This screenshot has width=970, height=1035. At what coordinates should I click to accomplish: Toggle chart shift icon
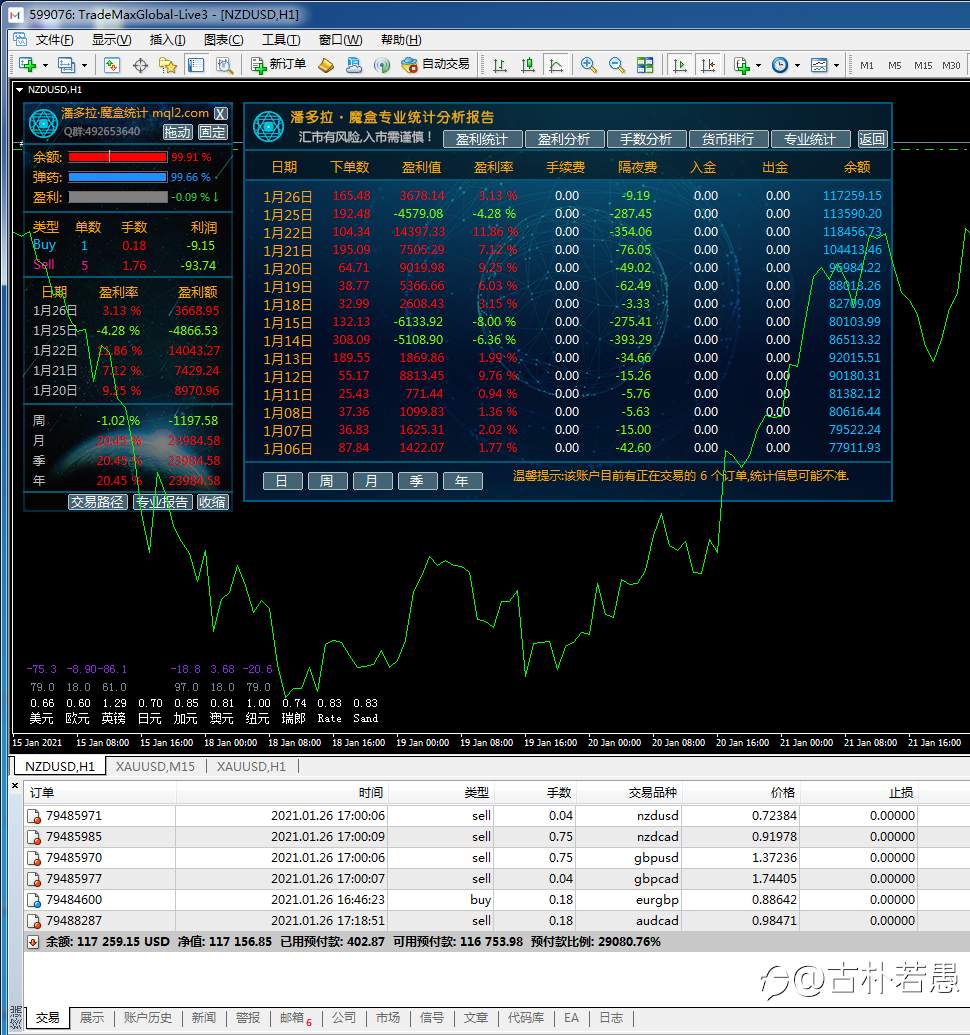[x=707, y=65]
